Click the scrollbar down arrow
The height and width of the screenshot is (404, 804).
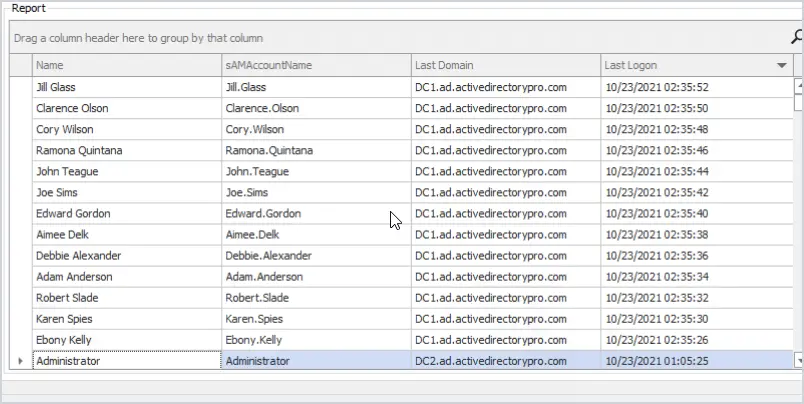(x=799, y=361)
